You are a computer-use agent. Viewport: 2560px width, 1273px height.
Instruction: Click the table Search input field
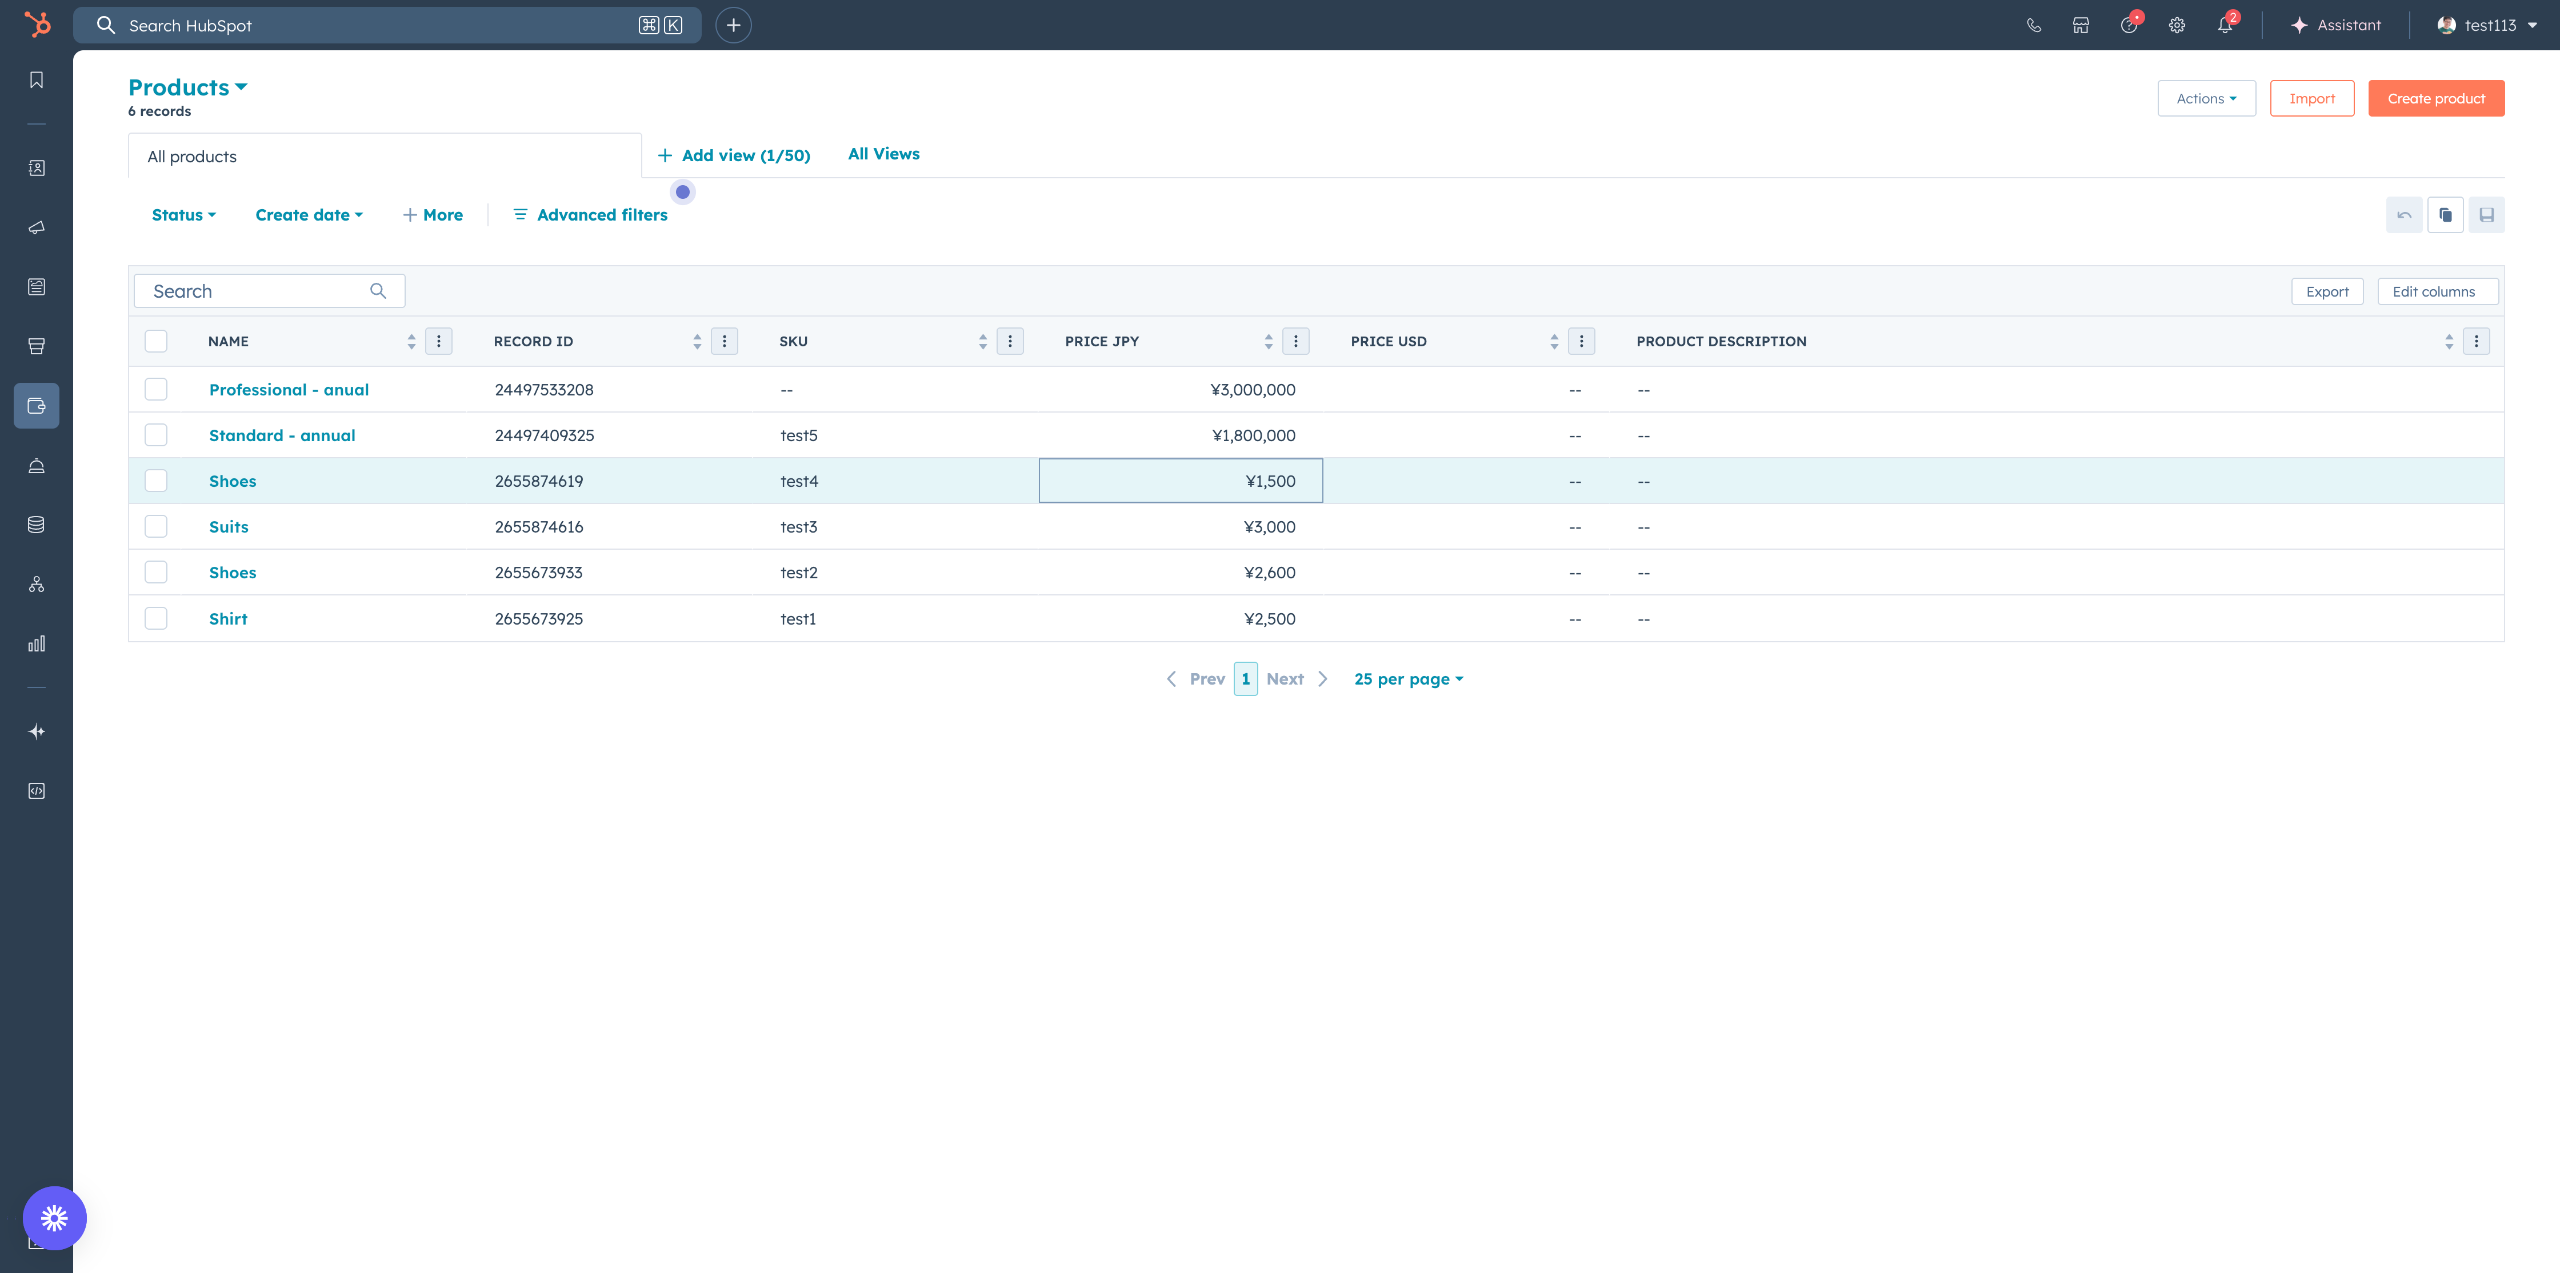[258, 291]
